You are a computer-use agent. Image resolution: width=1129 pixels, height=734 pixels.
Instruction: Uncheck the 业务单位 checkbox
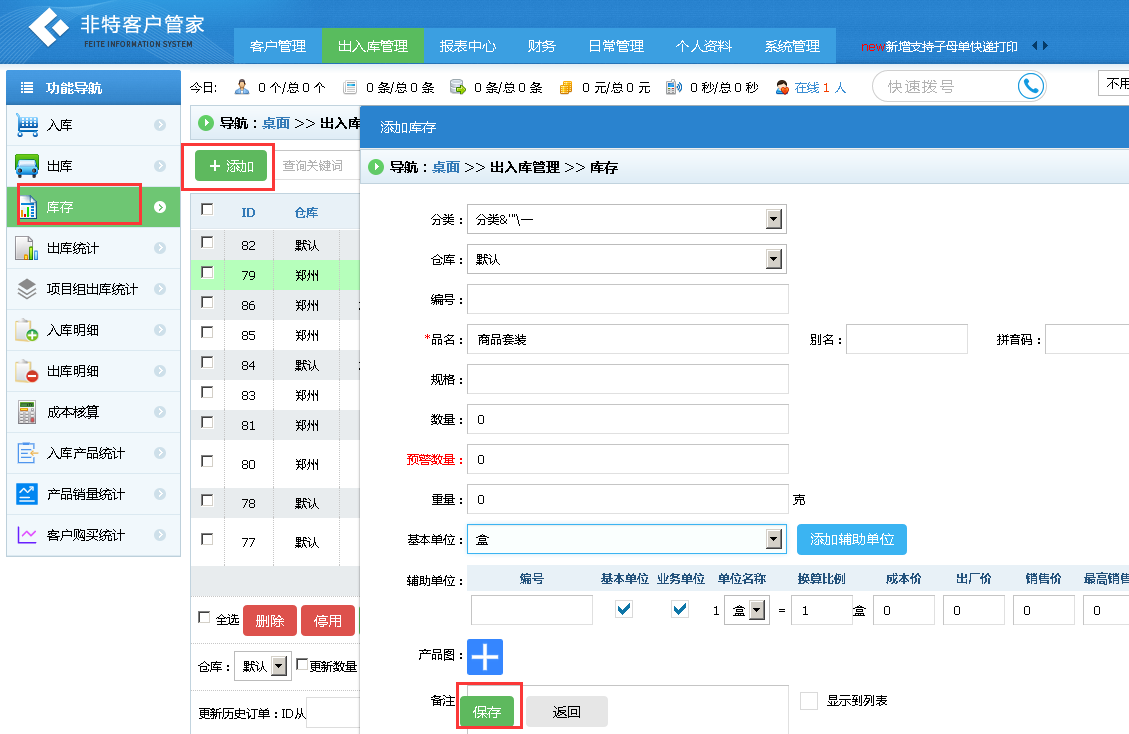coord(680,609)
